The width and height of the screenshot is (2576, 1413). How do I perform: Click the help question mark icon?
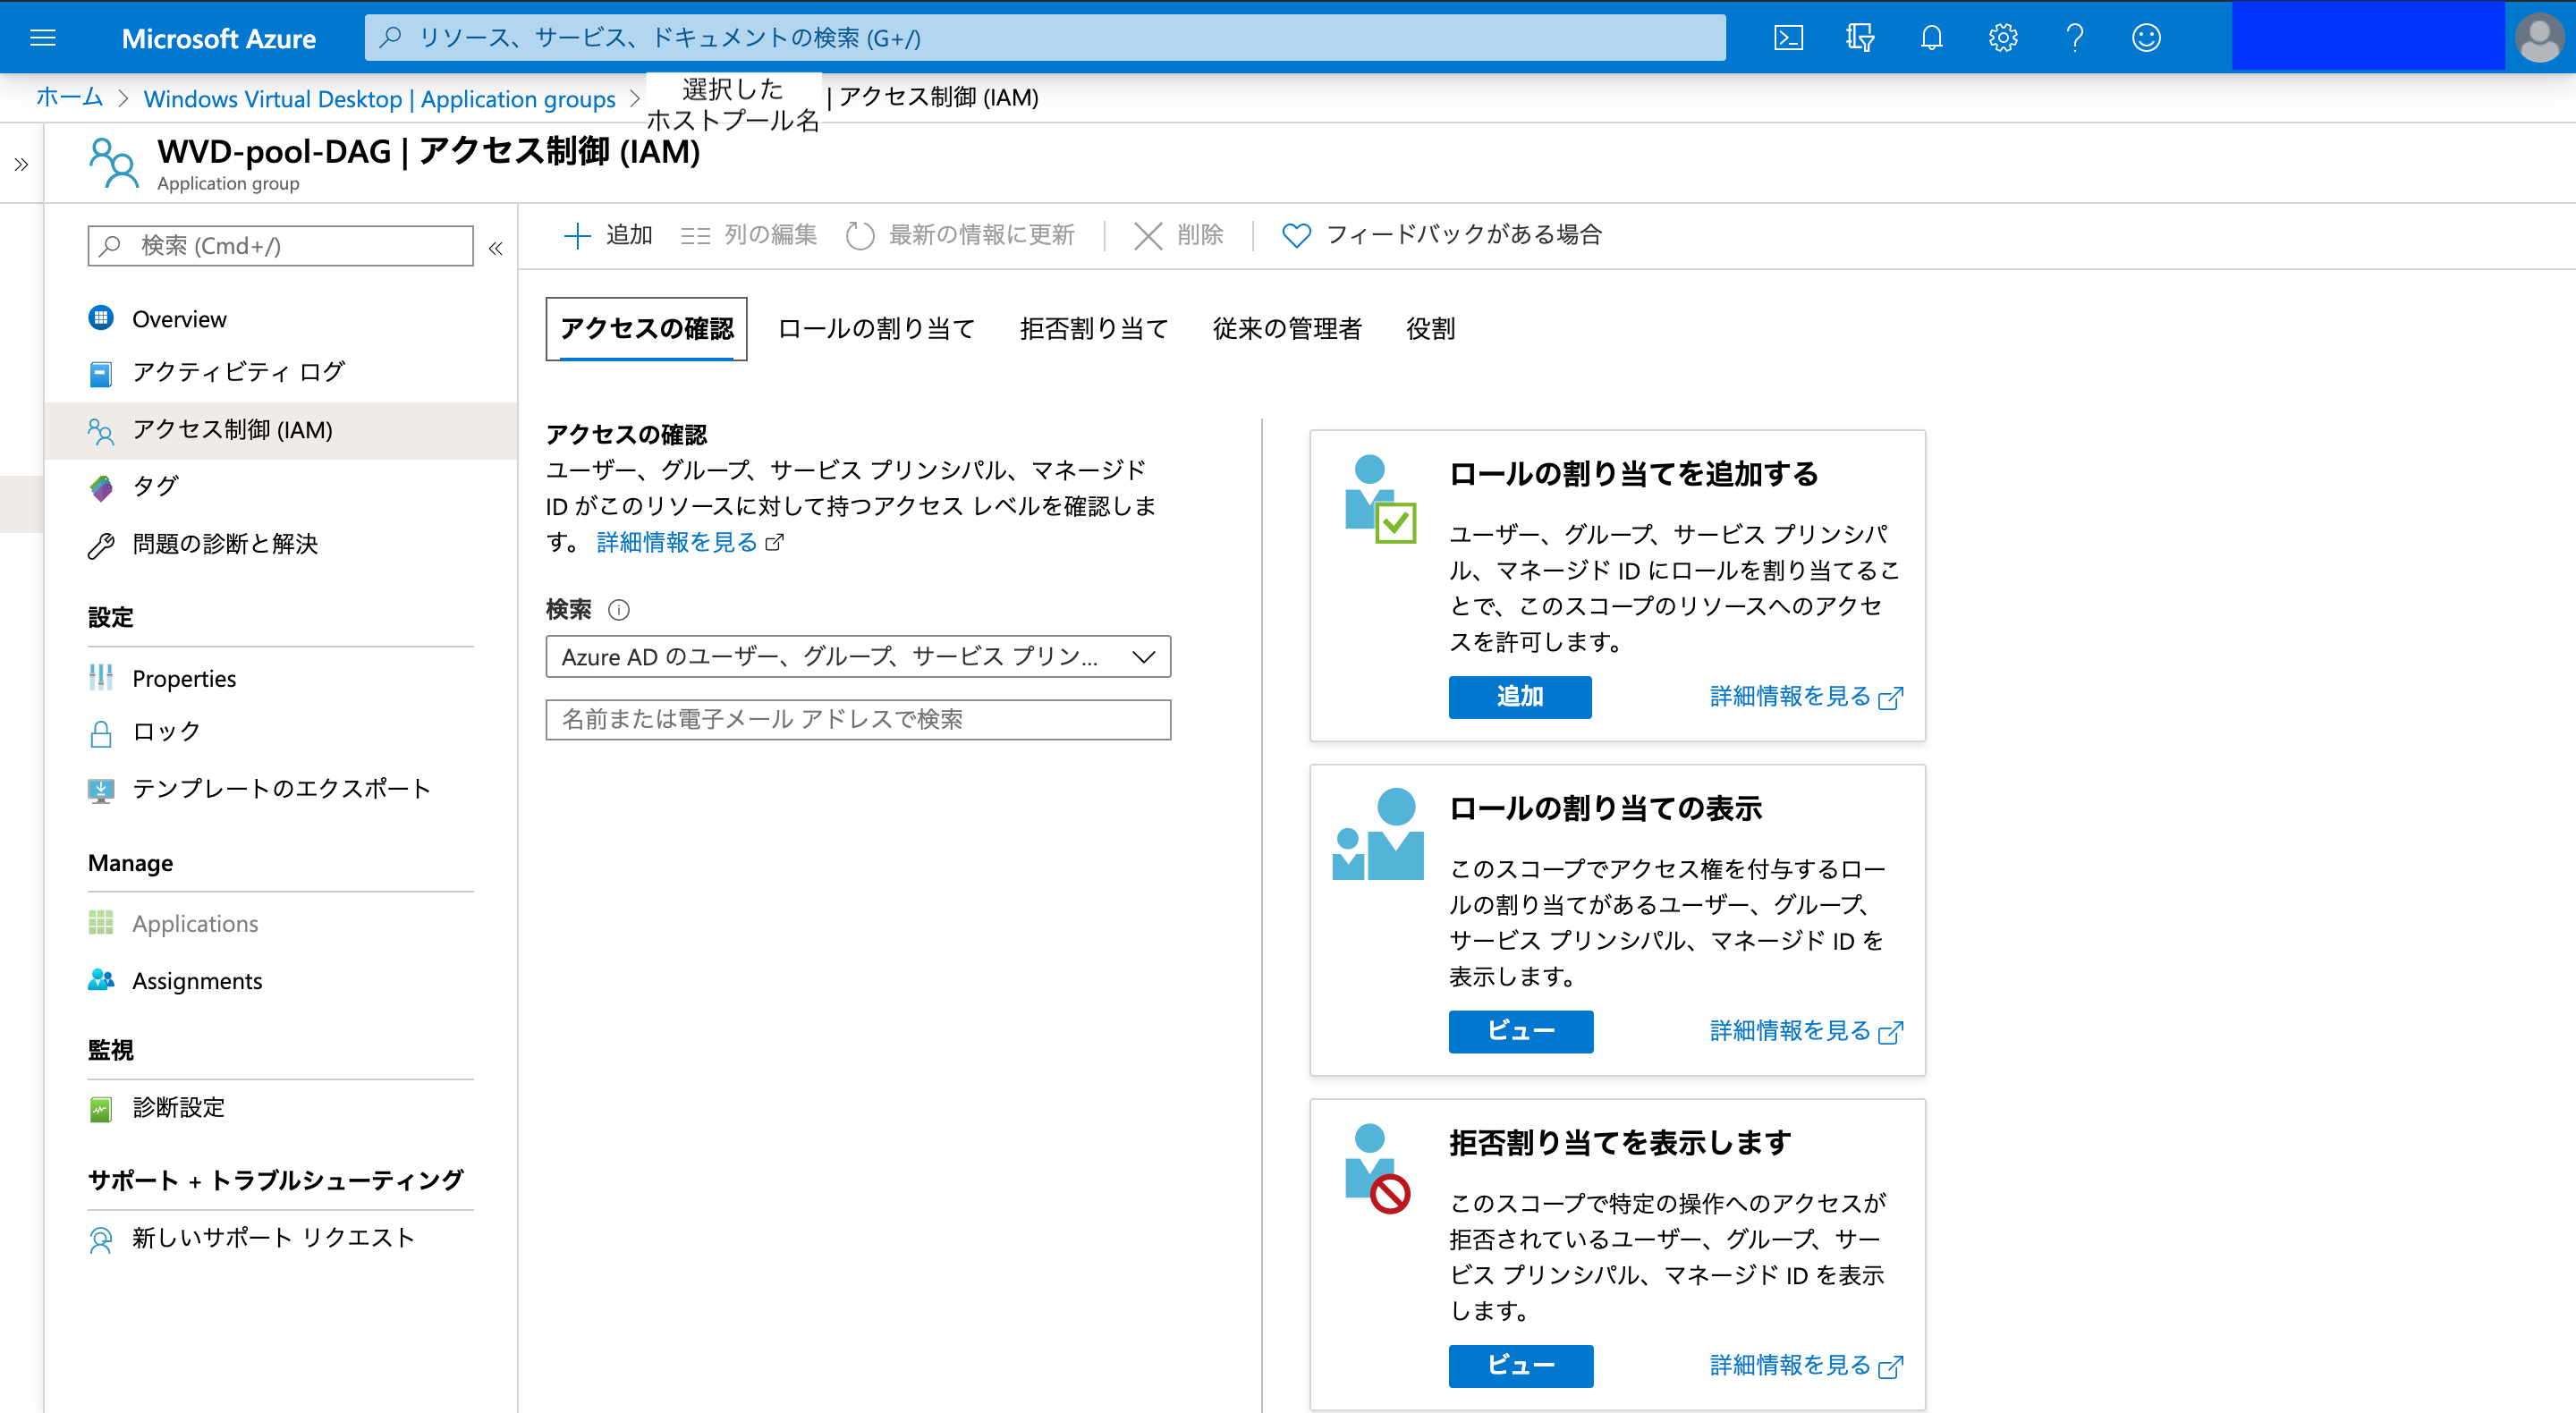[x=2074, y=38]
